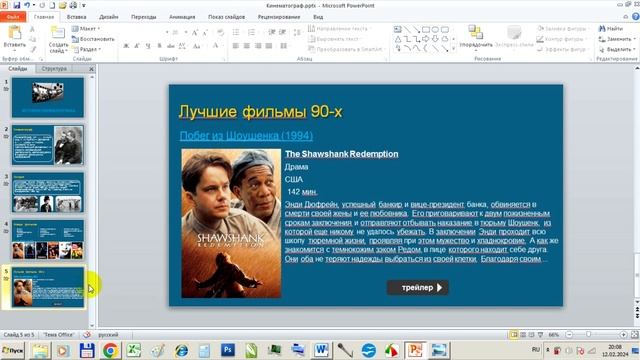Screen dimensions: 640x360
Task: Toggle align text right
Action: (x=258, y=46)
